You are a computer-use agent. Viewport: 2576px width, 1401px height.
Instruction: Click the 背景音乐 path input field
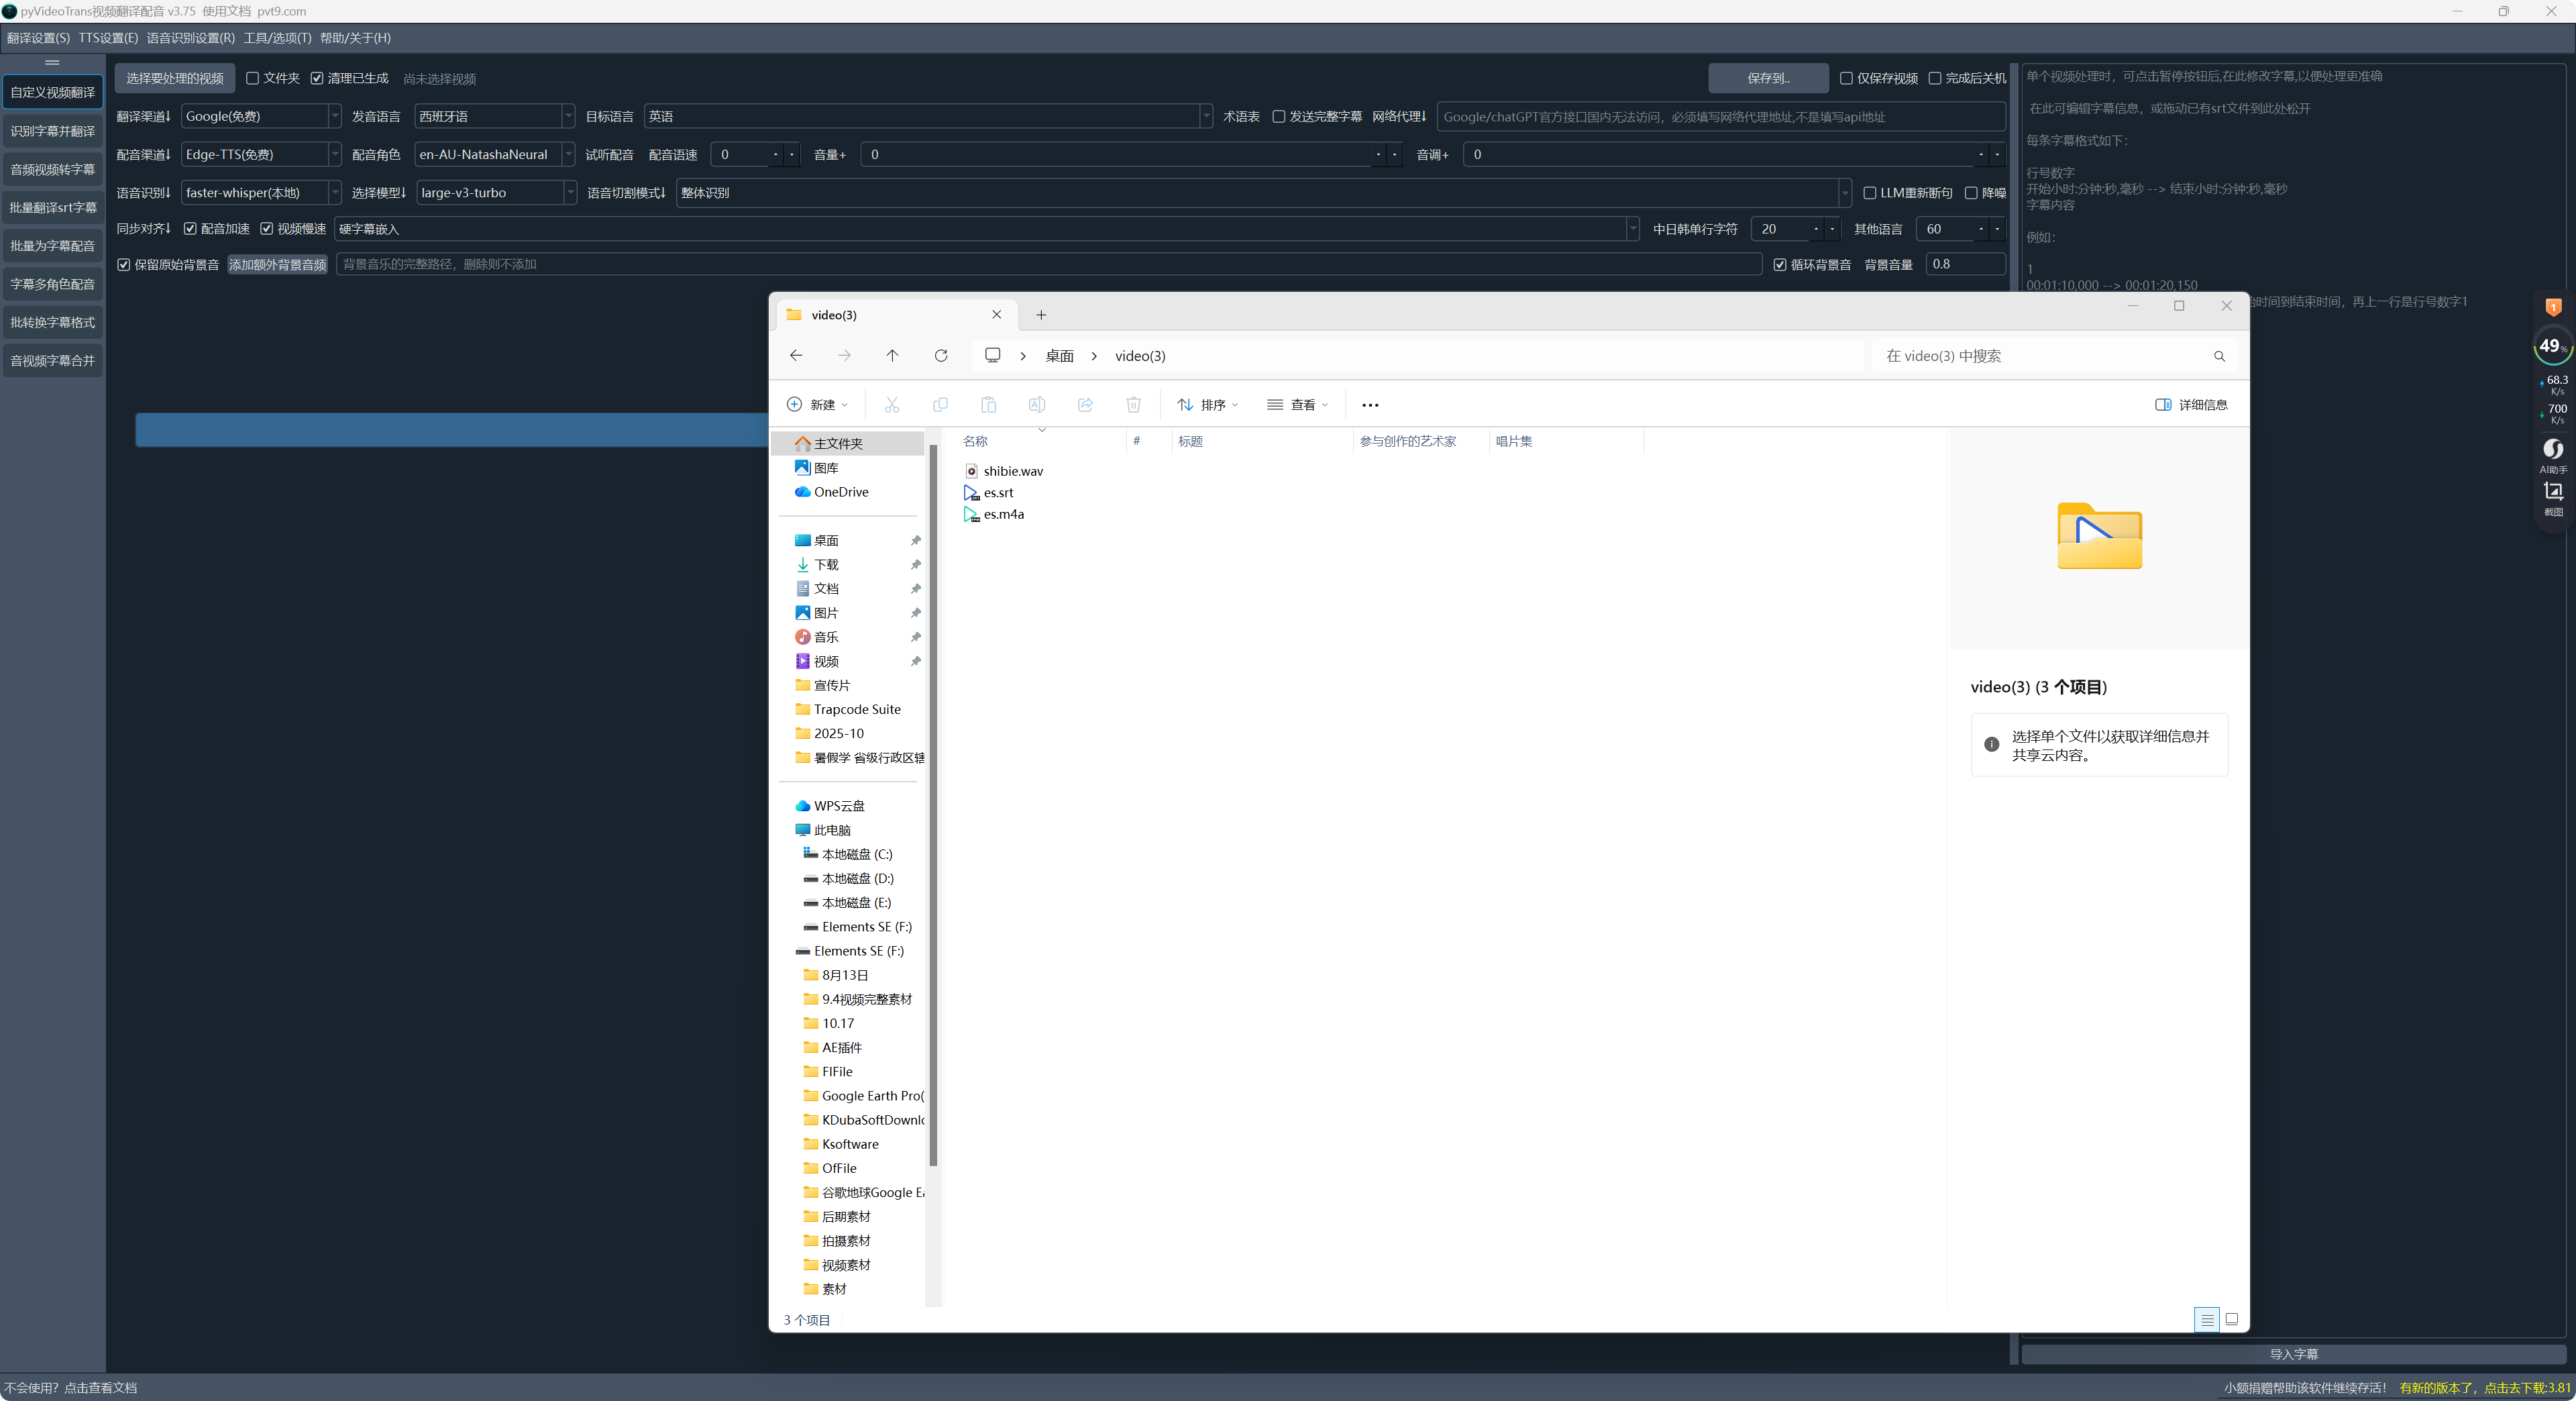(1048, 264)
